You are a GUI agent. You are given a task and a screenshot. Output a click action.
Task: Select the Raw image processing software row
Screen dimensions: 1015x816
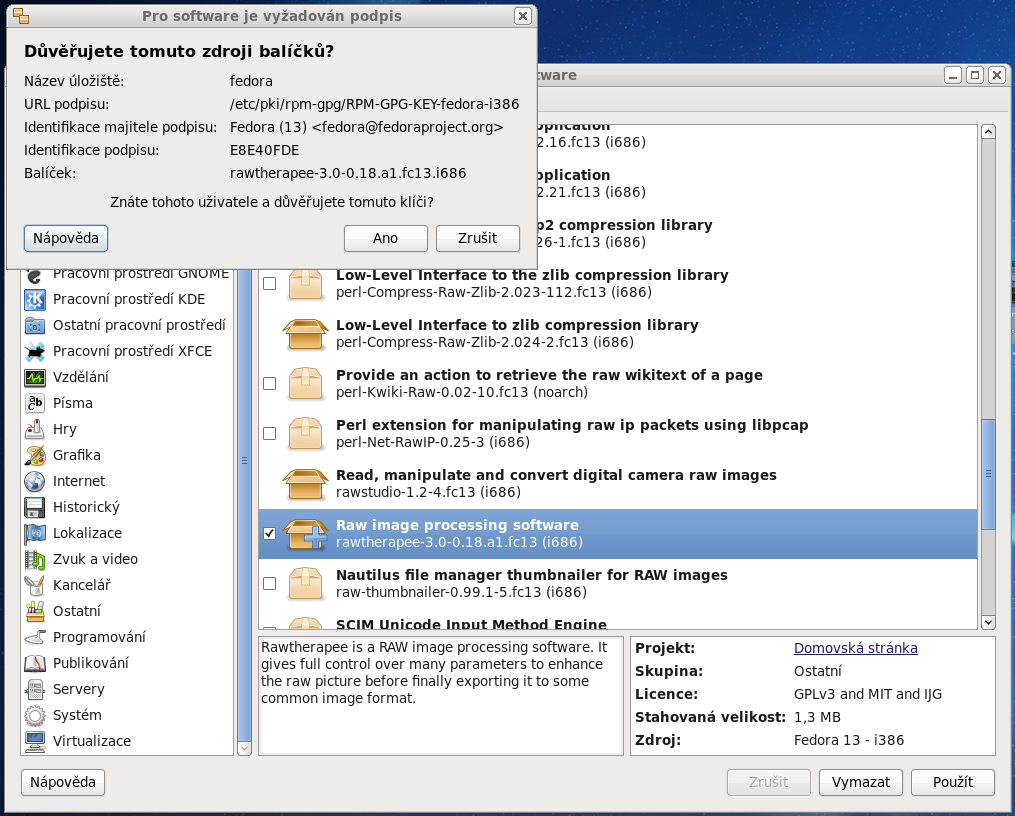point(618,534)
